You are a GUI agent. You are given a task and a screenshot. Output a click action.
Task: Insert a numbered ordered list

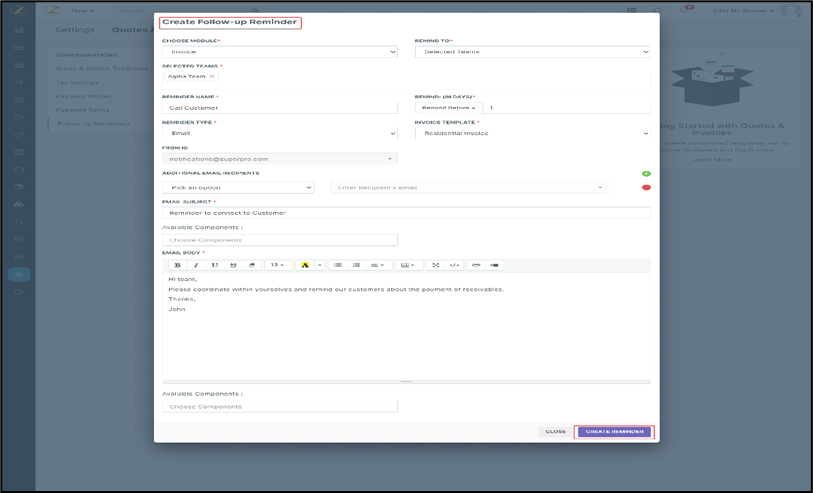[x=356, y=265]
